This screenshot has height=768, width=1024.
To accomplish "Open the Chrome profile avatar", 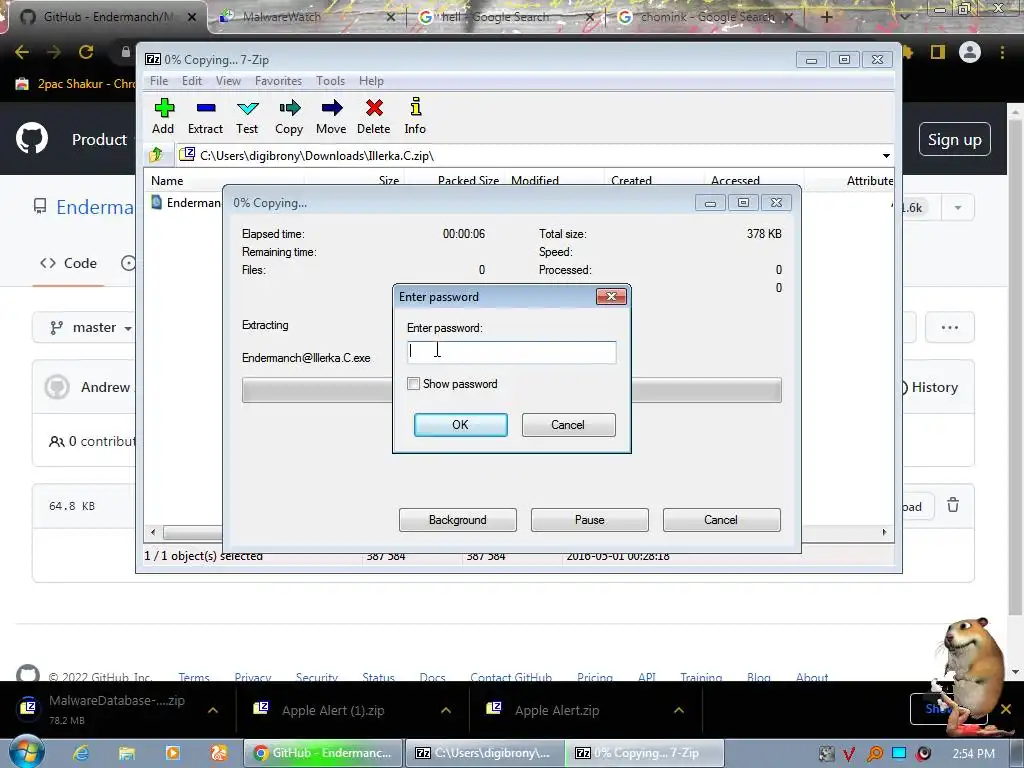I will (x=970, y=52).
